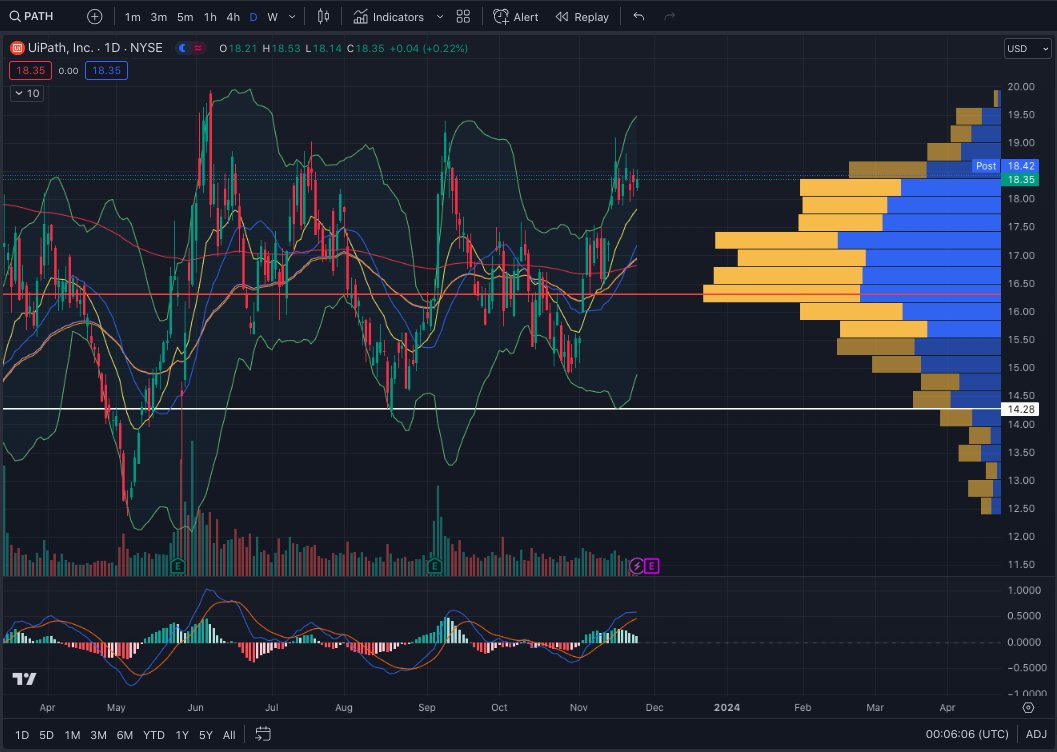Viewport: 1057px width, 752px height.
Task: Click the blue 18.35 buy price button
Action: coord(107,70)
